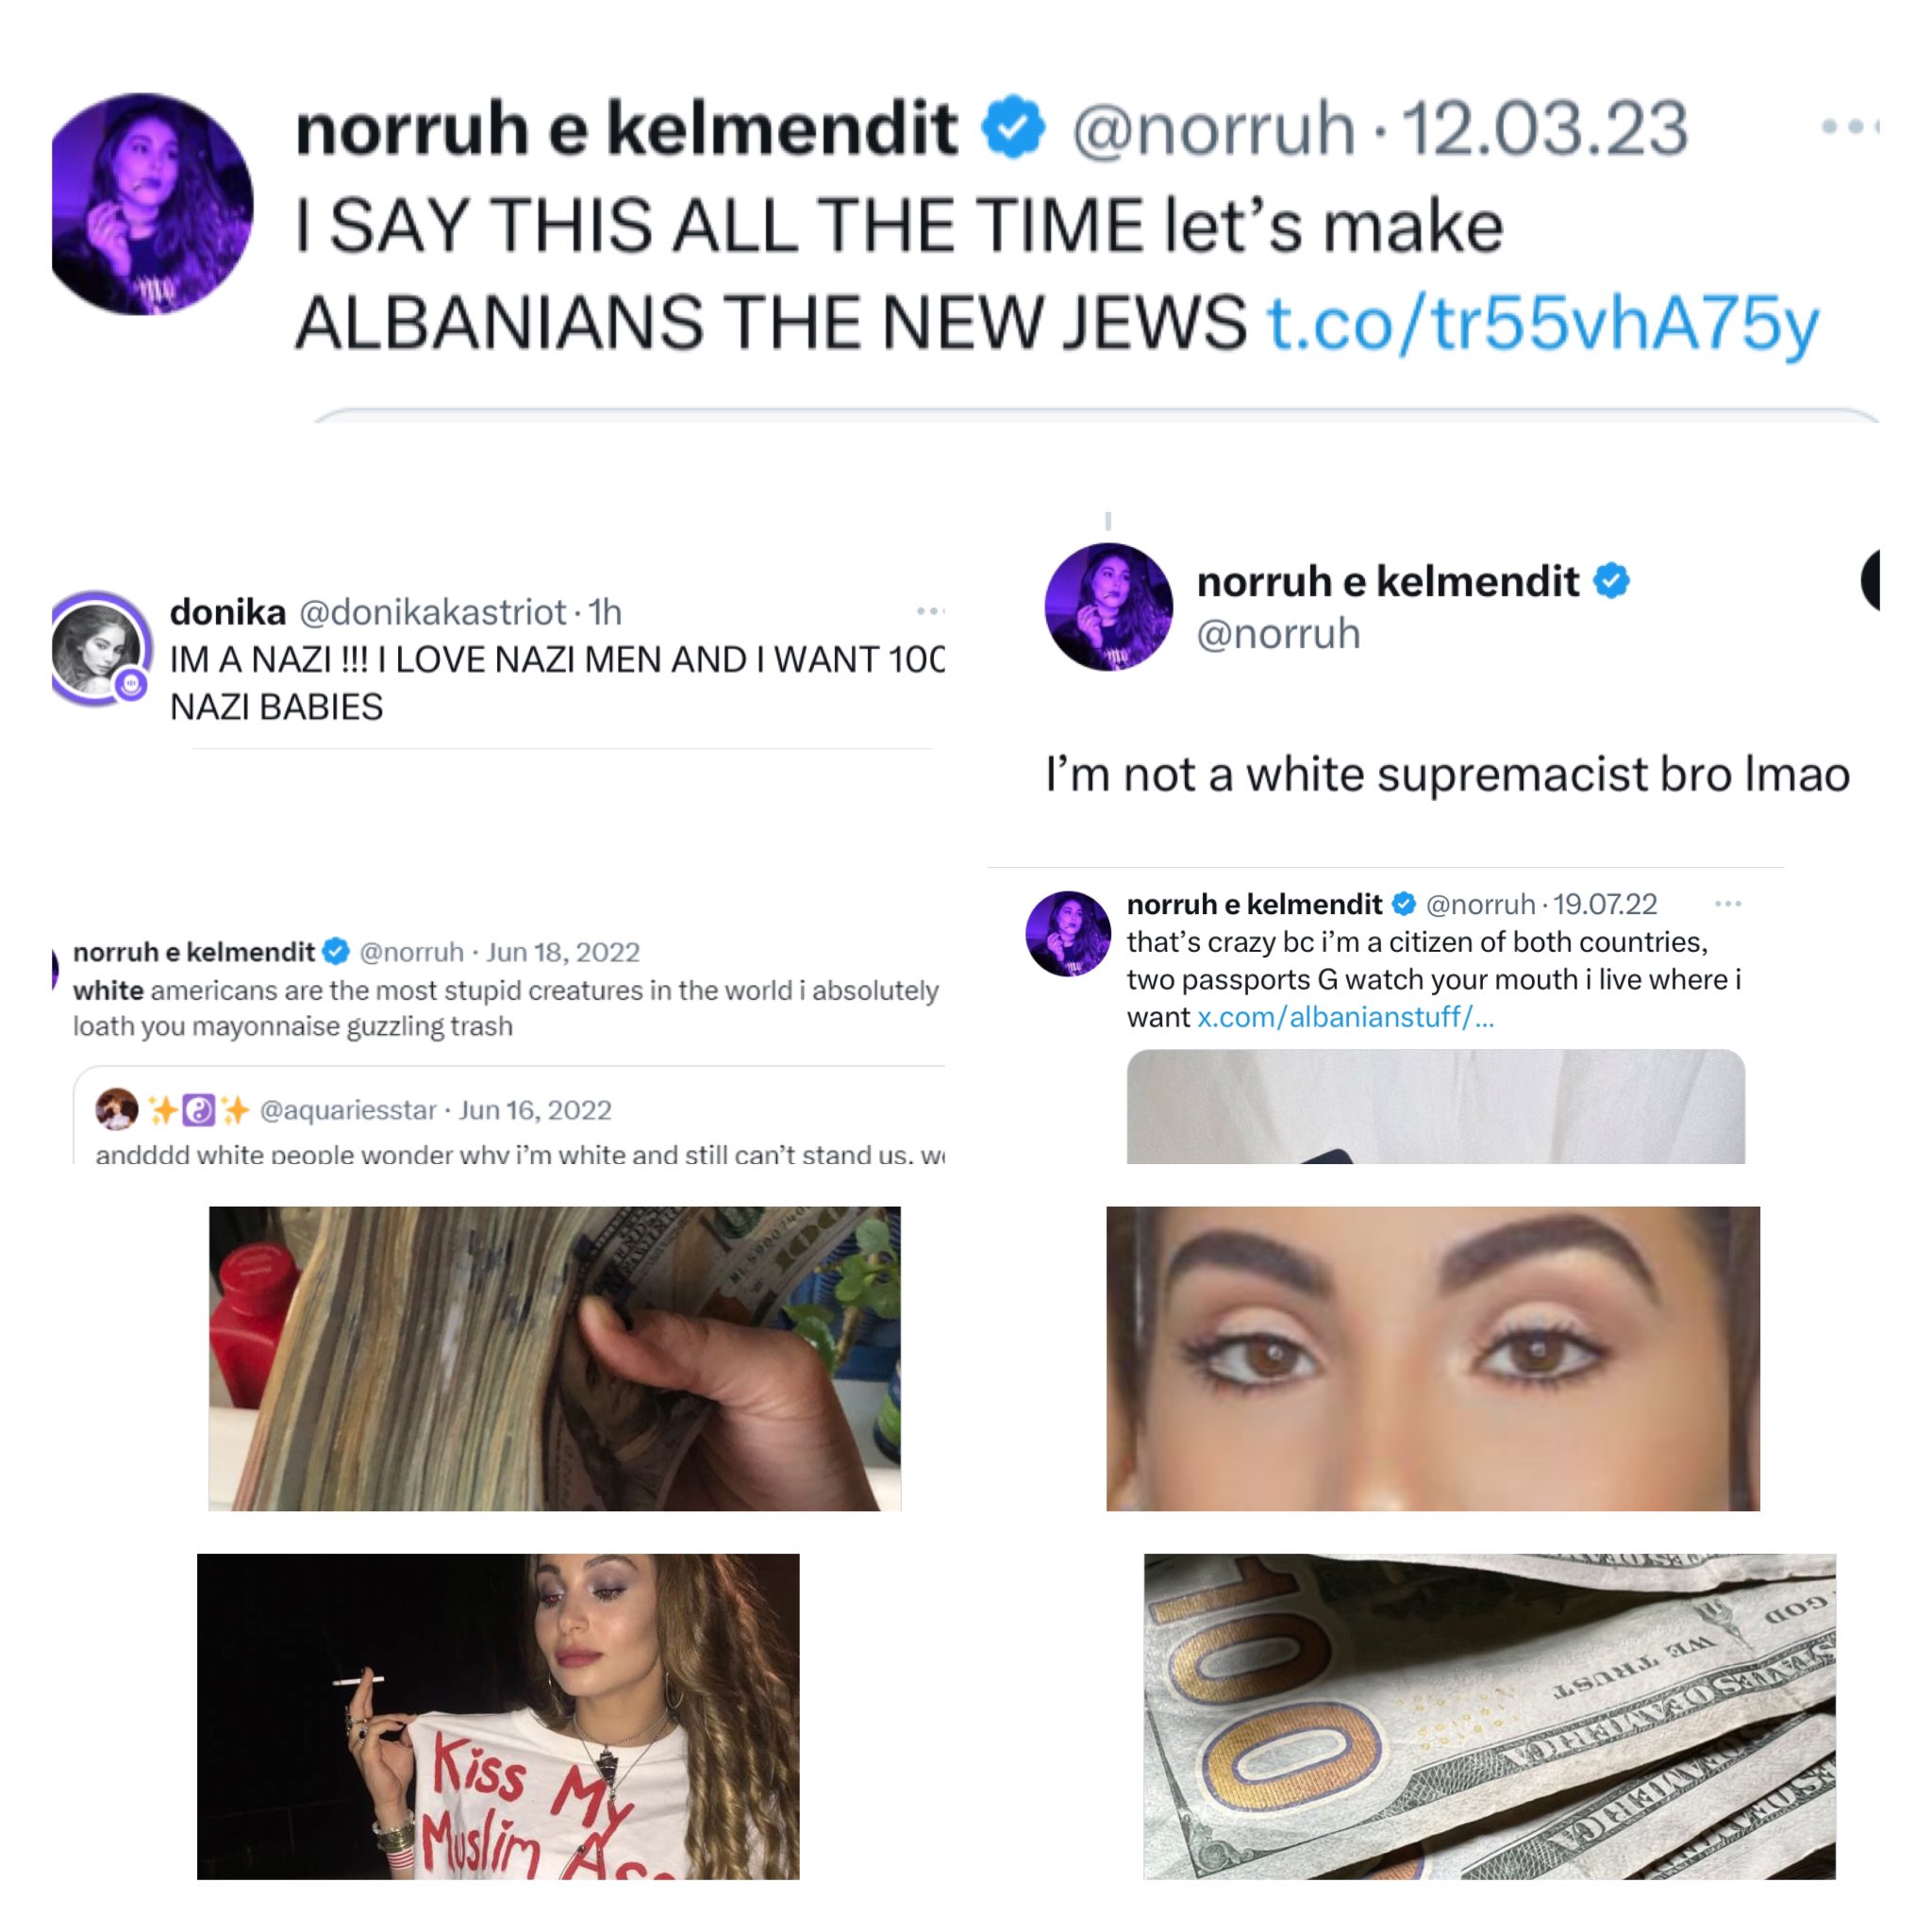Click the yin-yang emoji in the quoted username
The width and height of the screenshot is (1932, 1932).
(198, 1110)
